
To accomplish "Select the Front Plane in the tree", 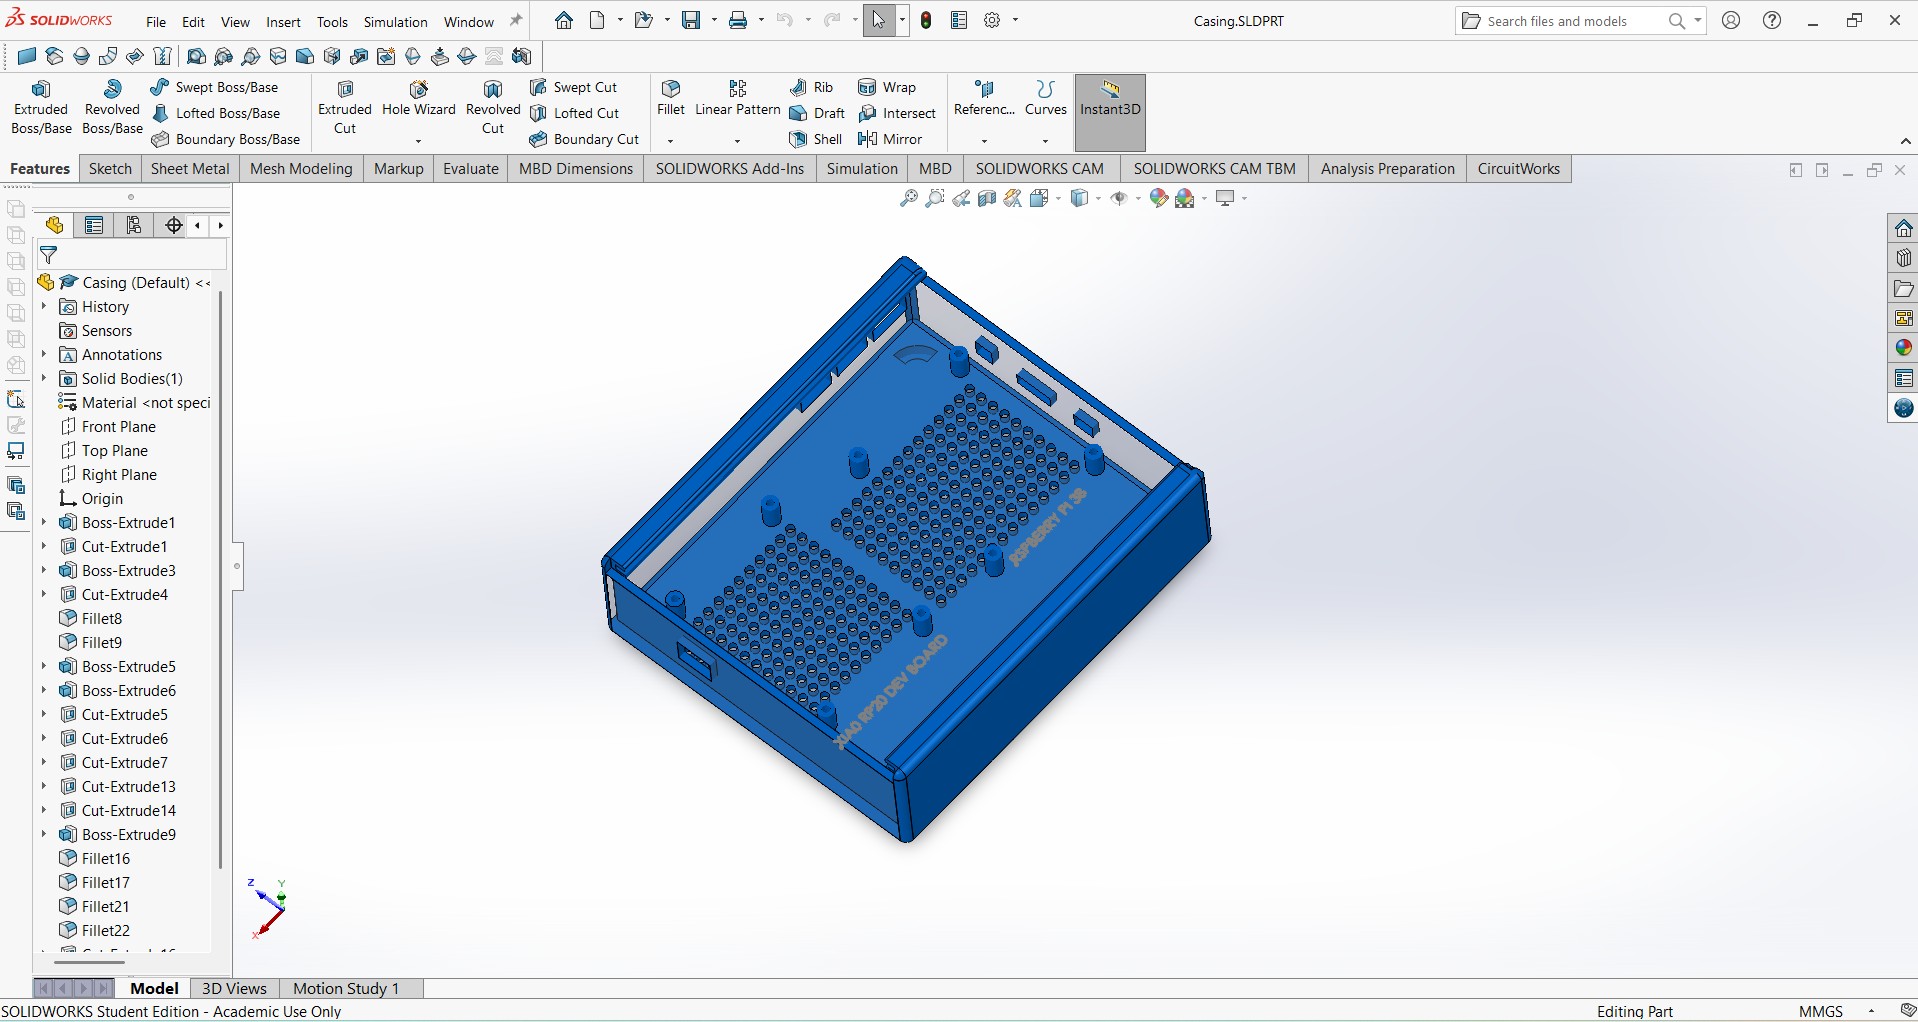I will (108, 427).
